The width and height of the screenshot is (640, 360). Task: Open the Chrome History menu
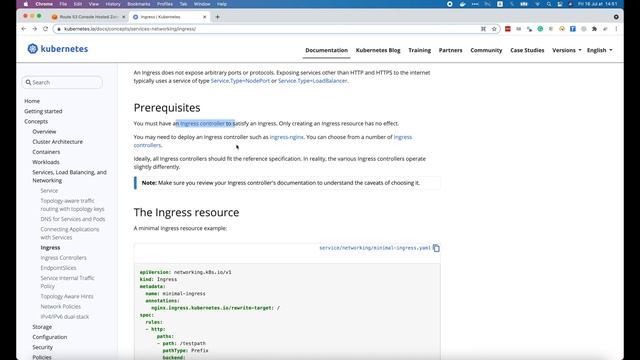coord(113,4)
